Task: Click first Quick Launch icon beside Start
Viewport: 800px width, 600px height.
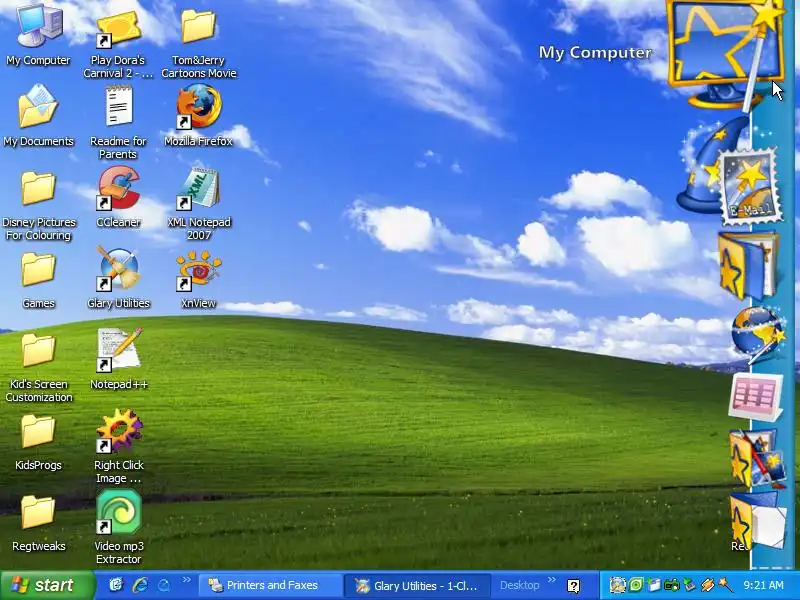Action: pyautogui.click(x=116, y=585)
